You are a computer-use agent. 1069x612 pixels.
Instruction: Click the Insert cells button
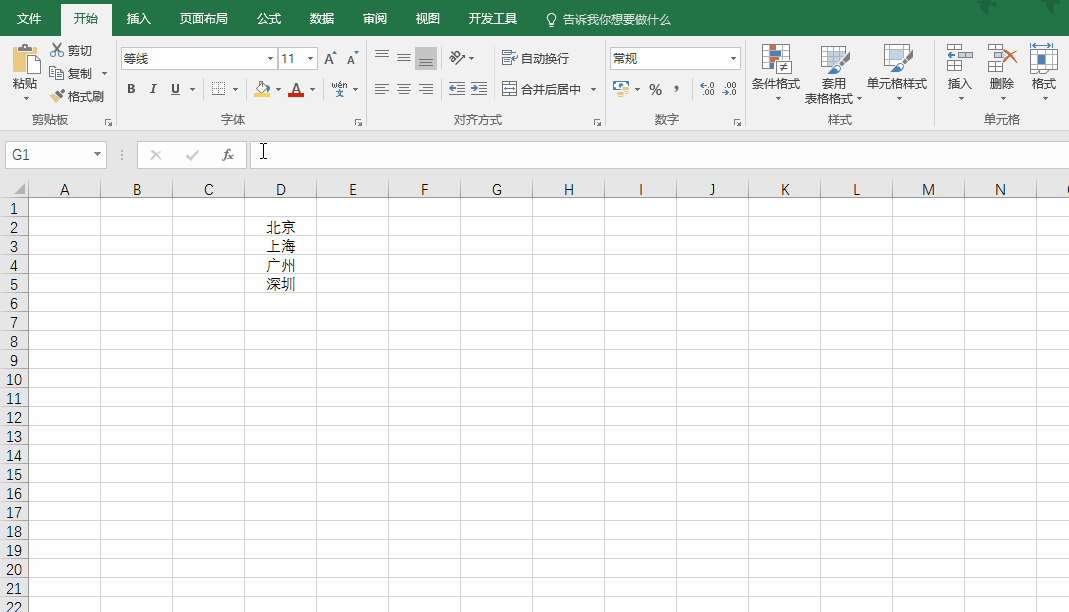959,72
